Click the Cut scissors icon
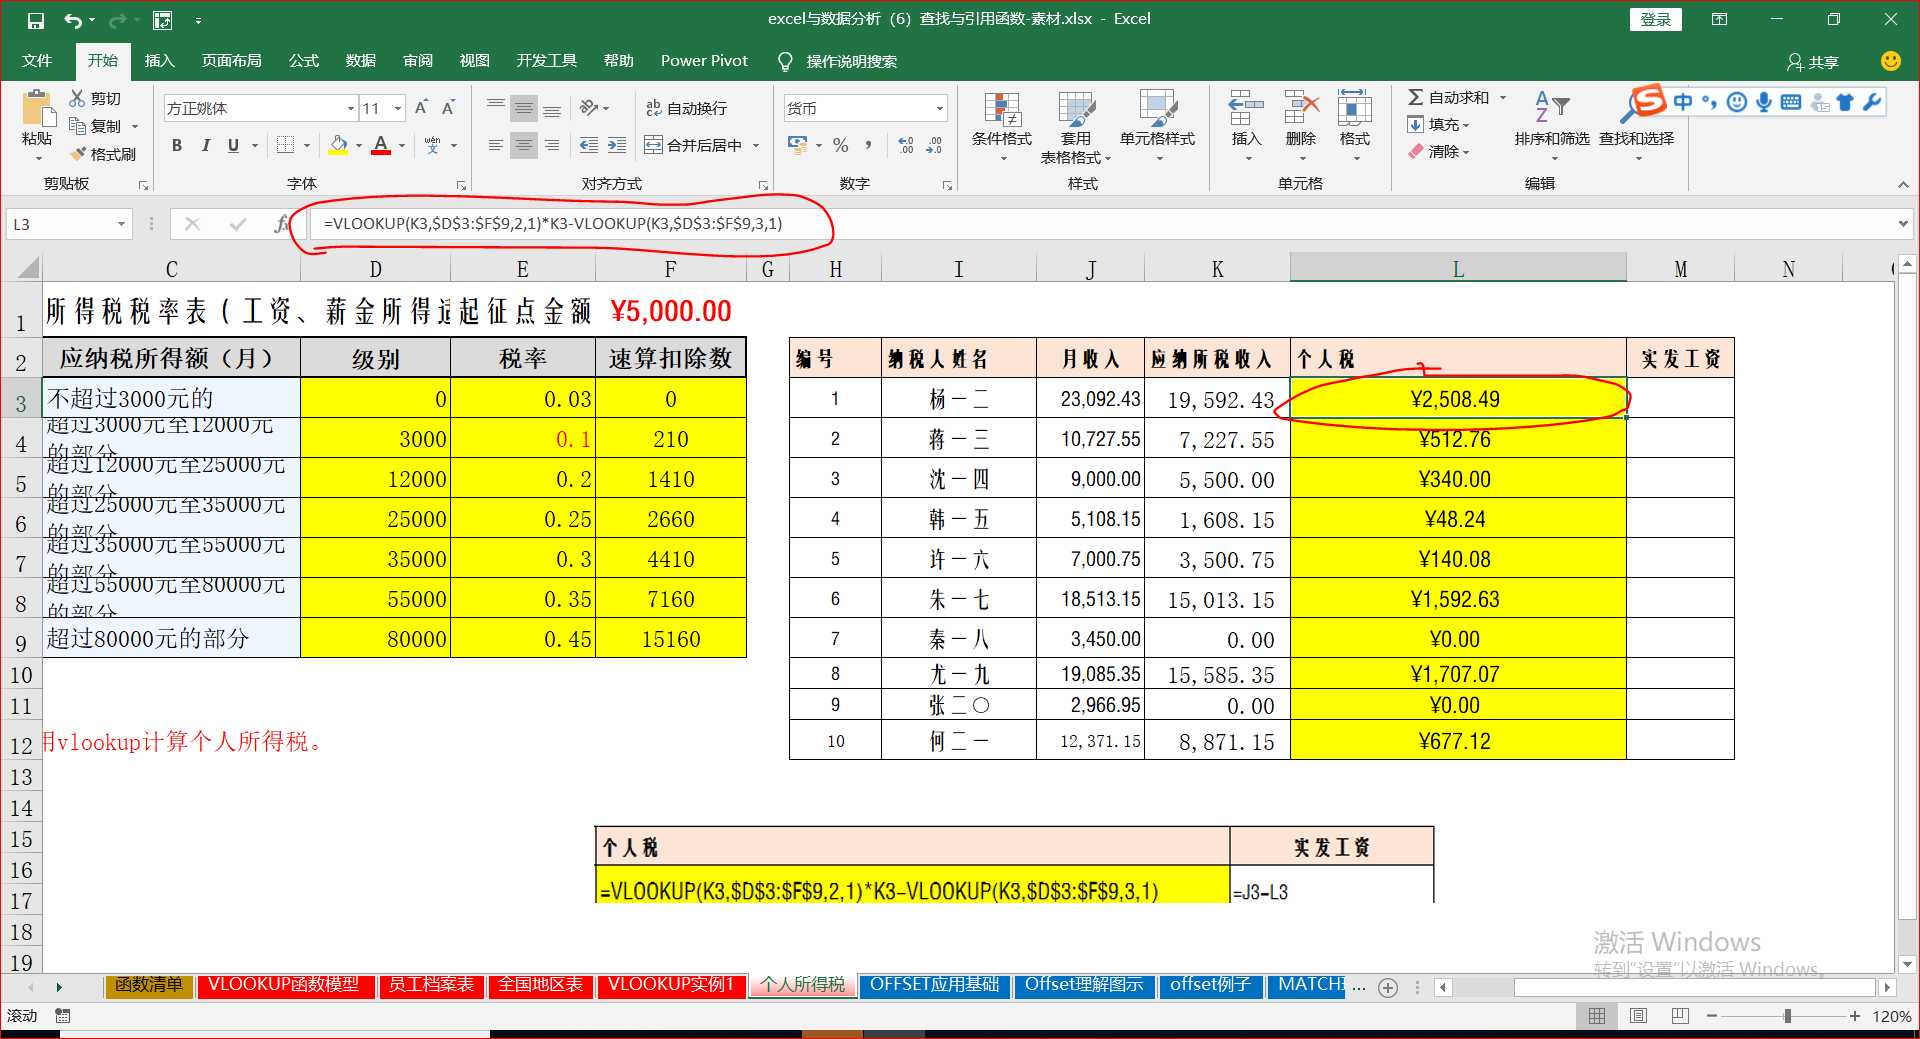This screenshot has height=1039, width=1920. pos(77,98)
